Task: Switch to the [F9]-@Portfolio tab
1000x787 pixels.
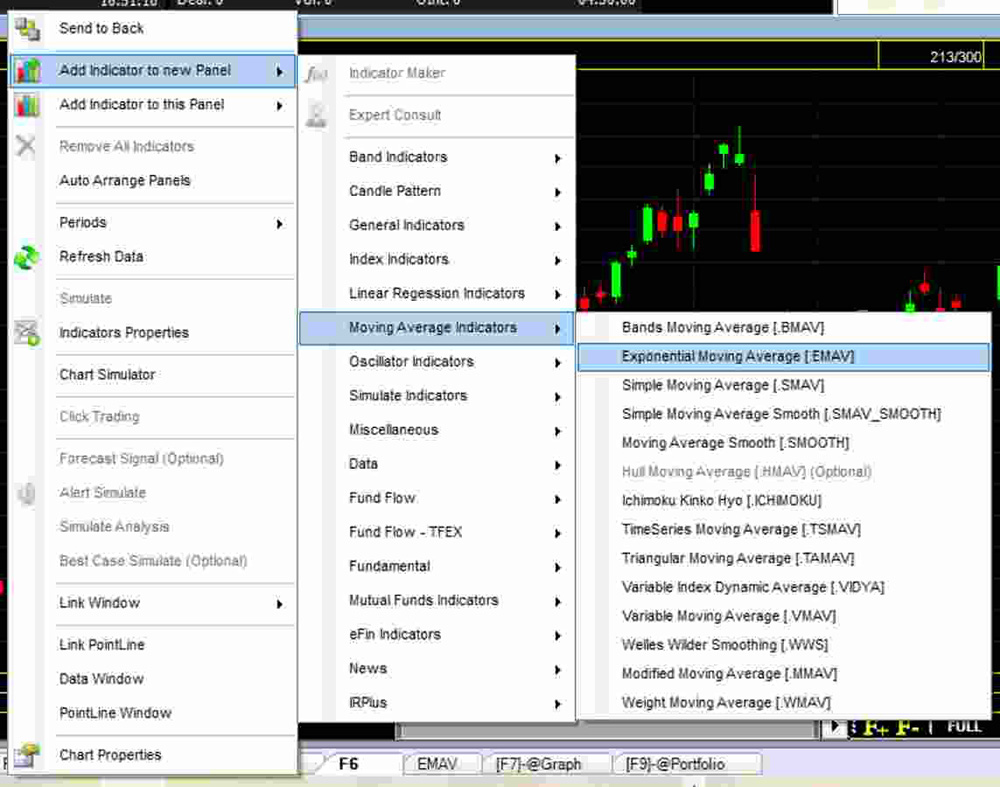Action: [675, 764]
